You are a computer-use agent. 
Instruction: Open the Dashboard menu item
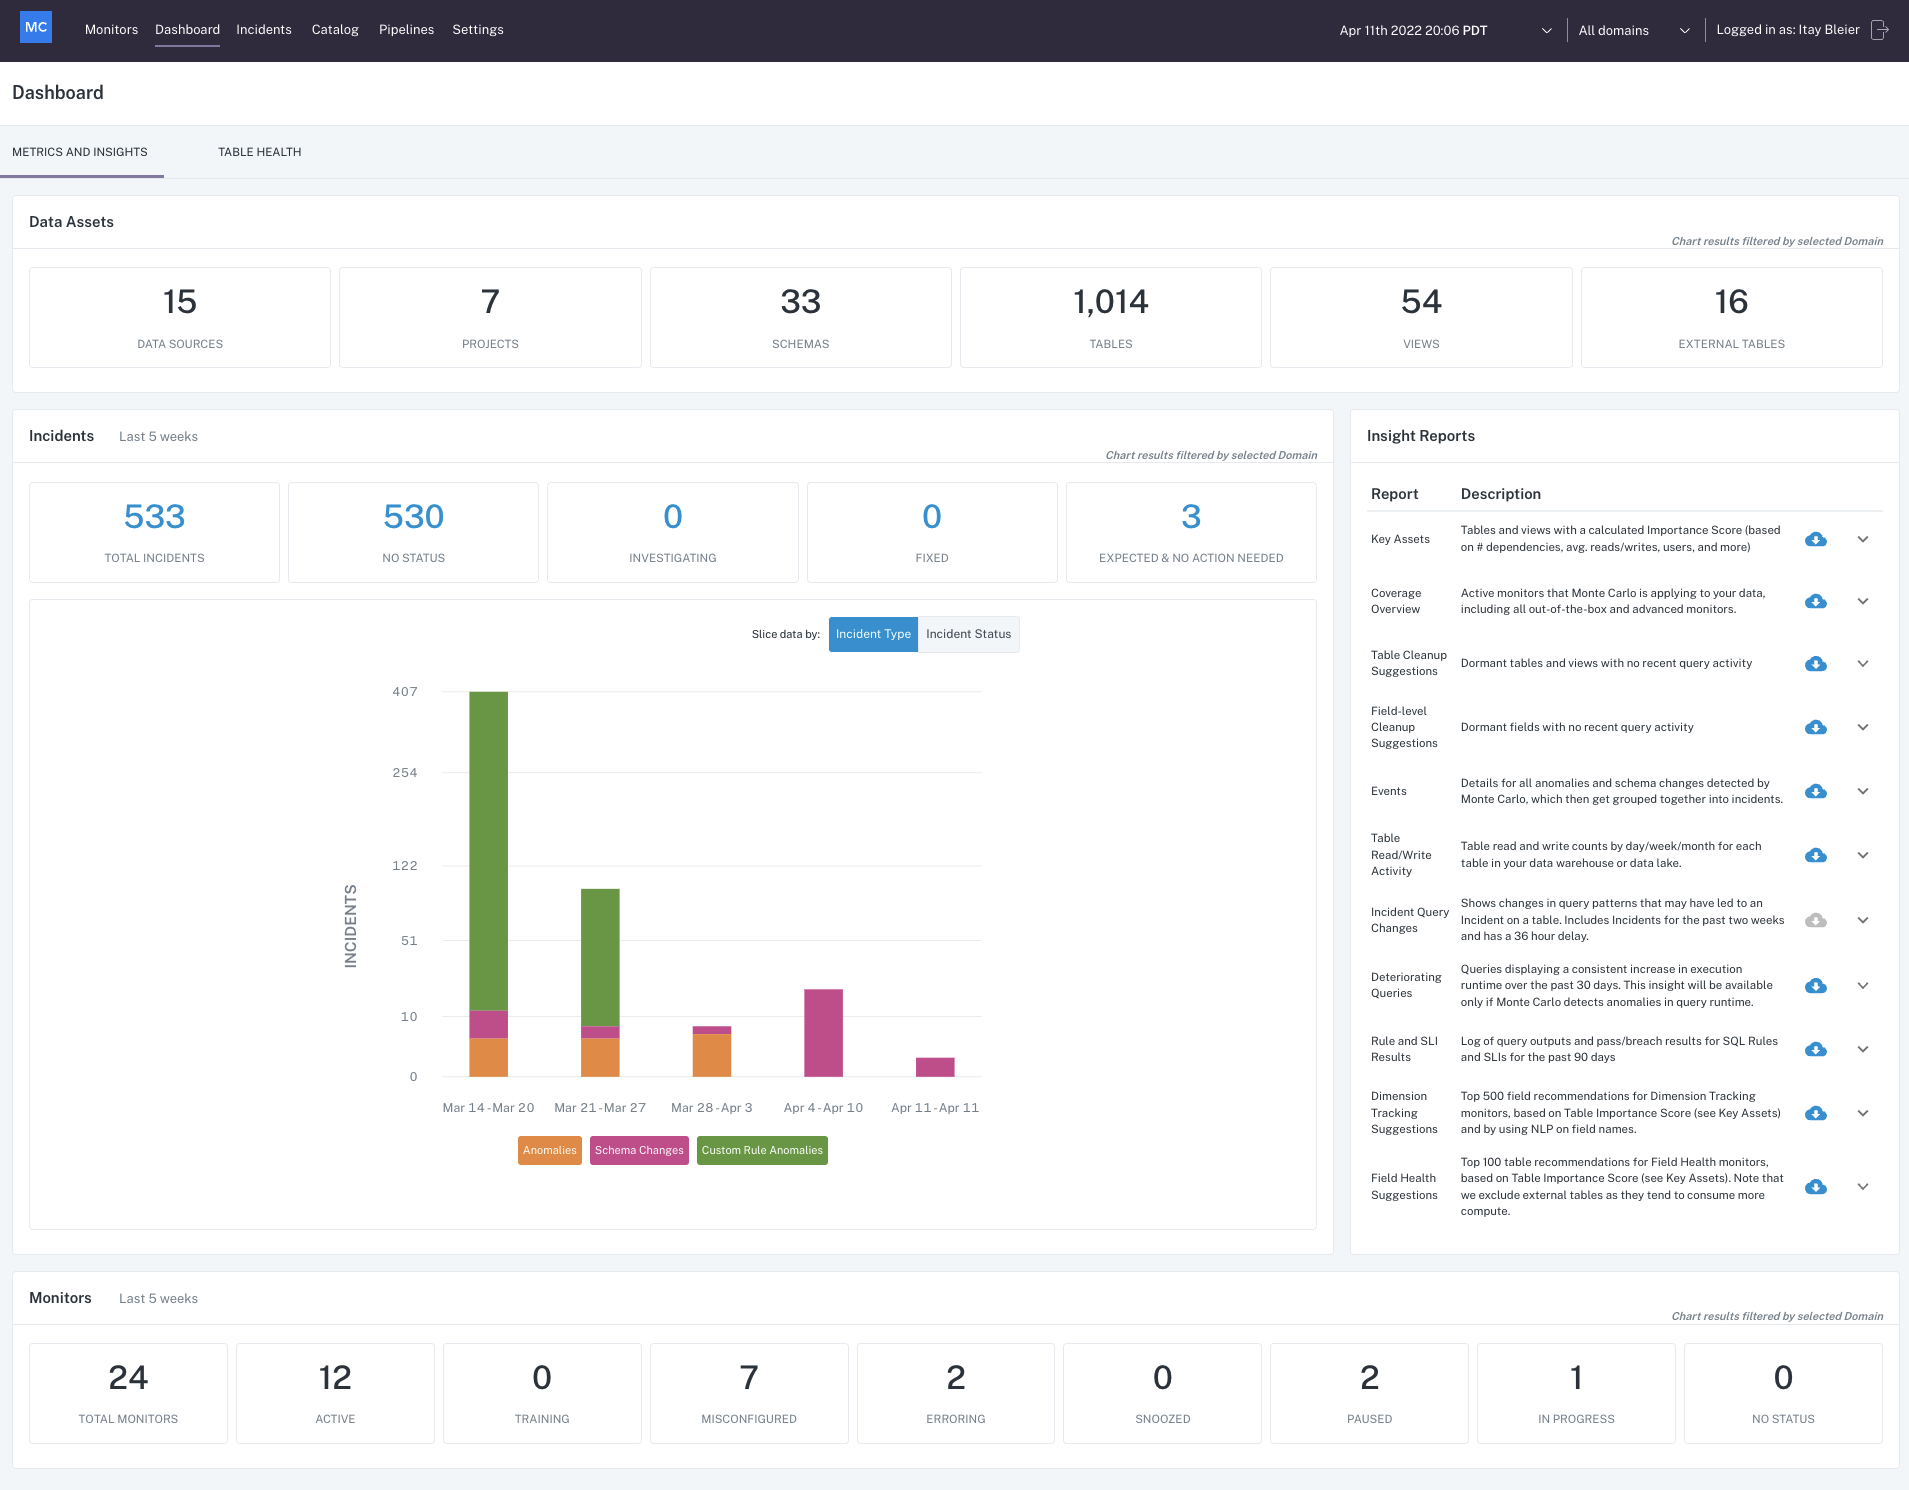(x=187, y=30)
